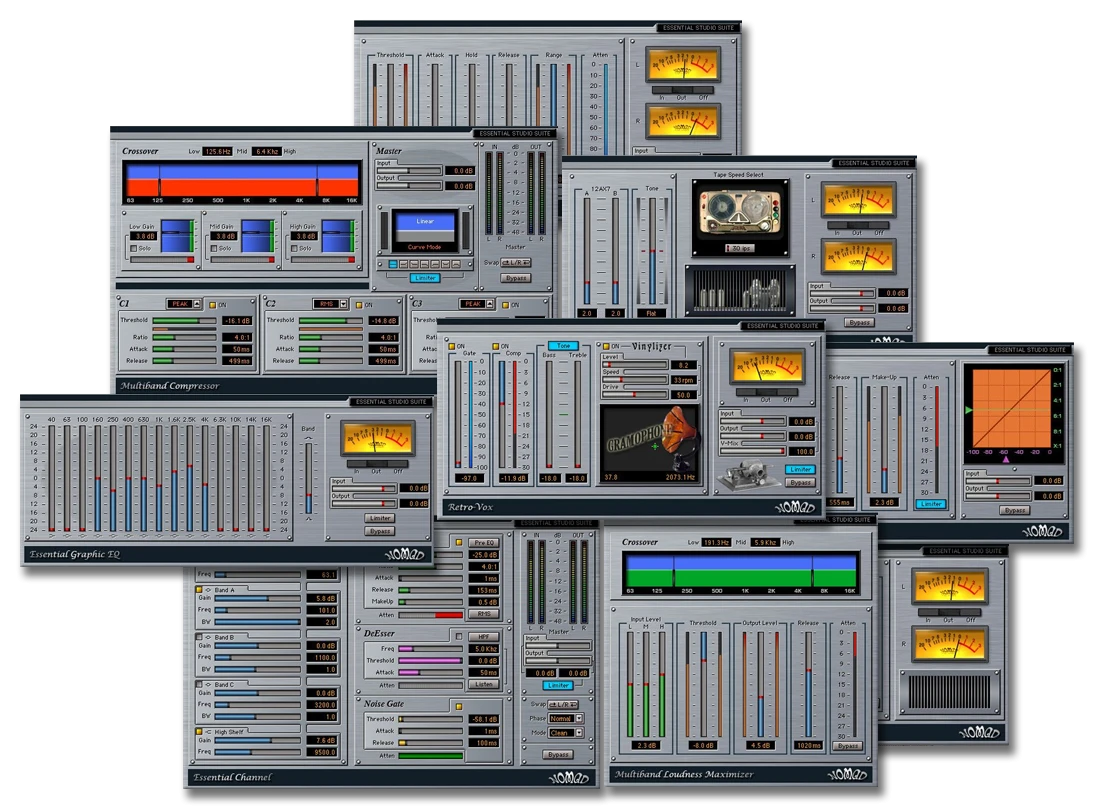Enable the Low Gain Solo checkbox
The width and height of the screenshot is (1094, 809).
point(134,248)
